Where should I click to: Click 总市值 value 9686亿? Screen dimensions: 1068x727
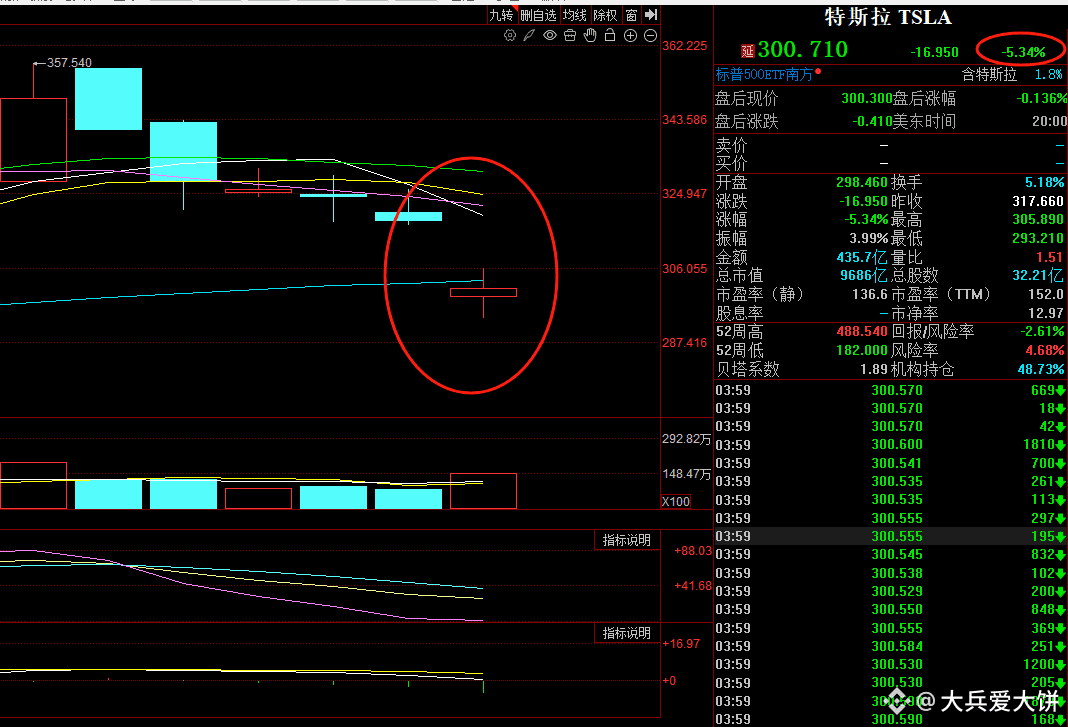864,275
